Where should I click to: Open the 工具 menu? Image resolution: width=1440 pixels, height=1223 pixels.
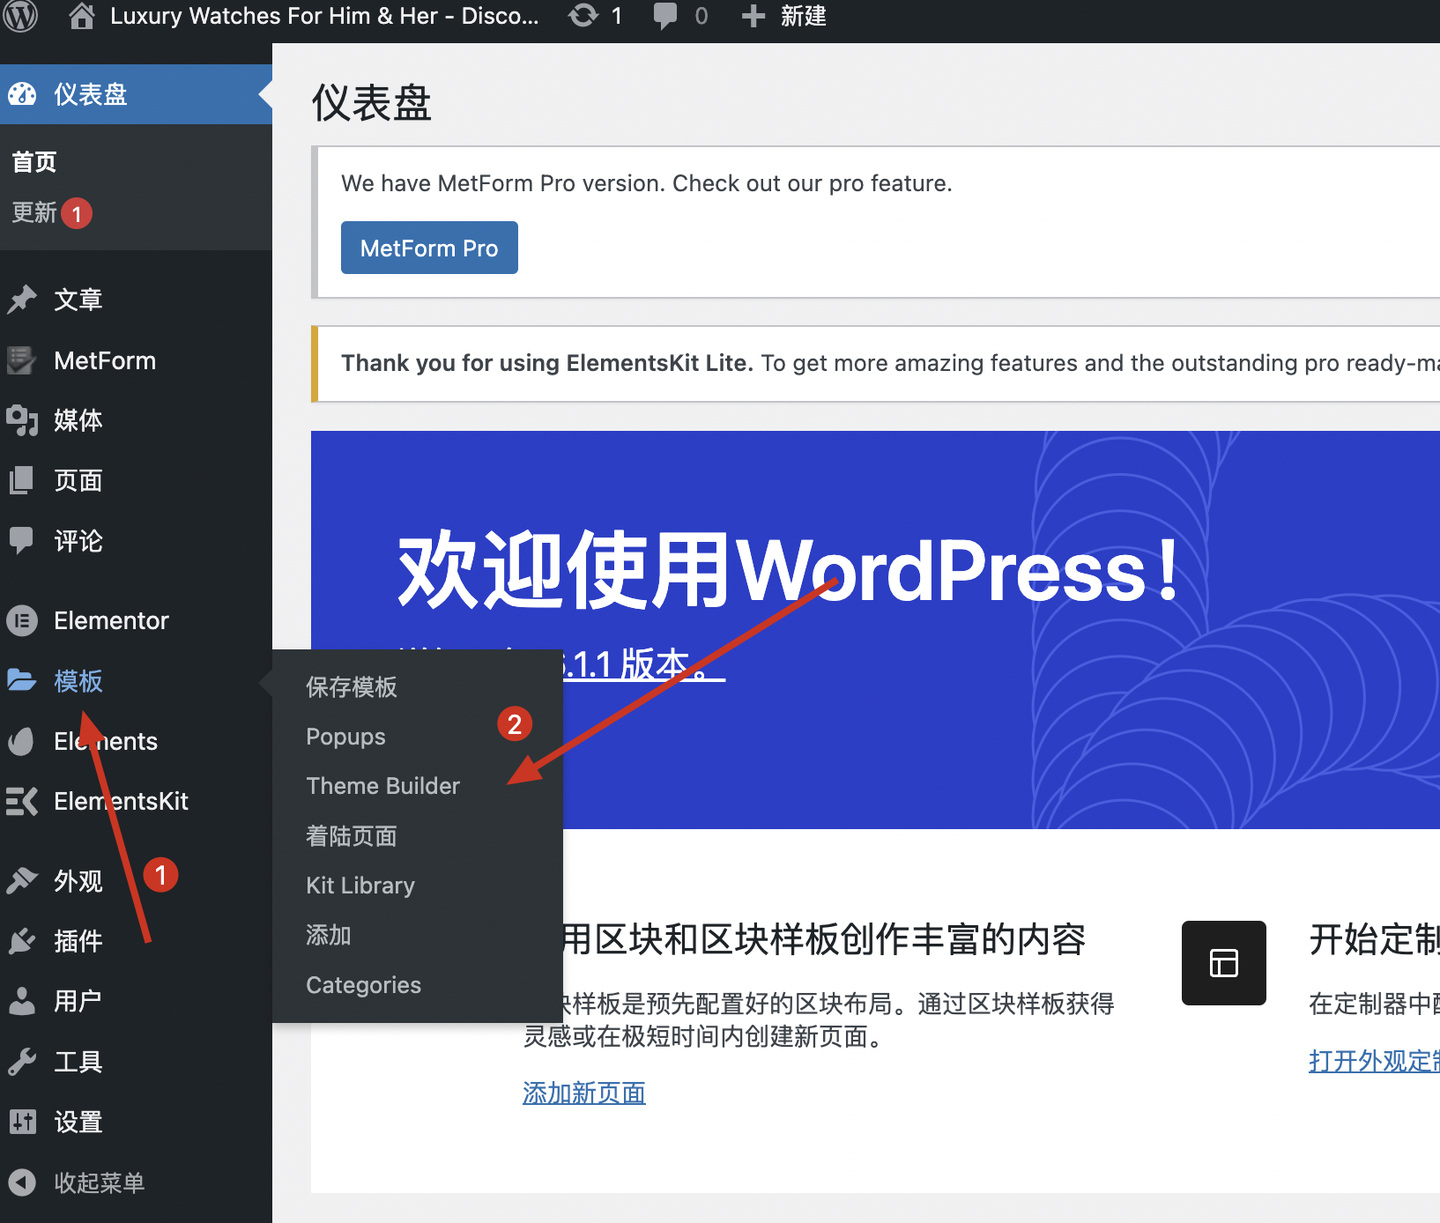click(136, 1061)
